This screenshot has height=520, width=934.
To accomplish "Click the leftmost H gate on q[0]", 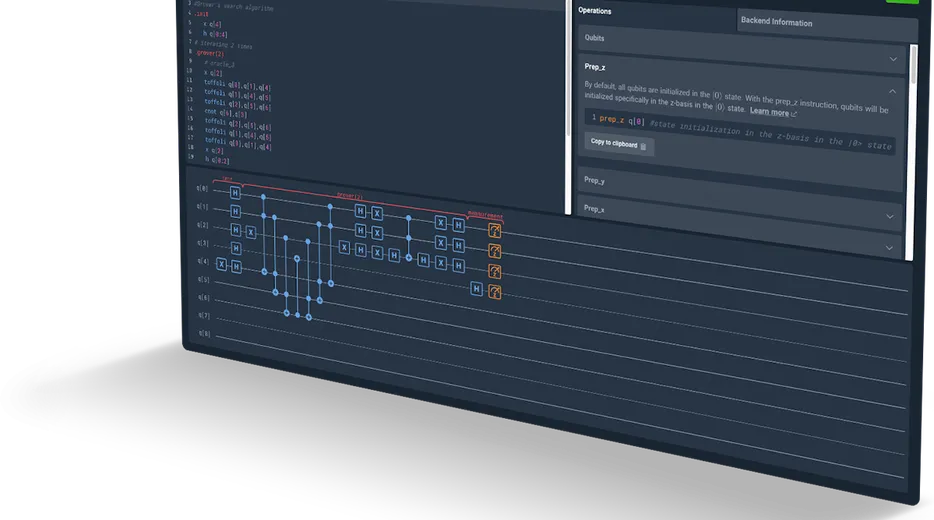I will [234, 192].
